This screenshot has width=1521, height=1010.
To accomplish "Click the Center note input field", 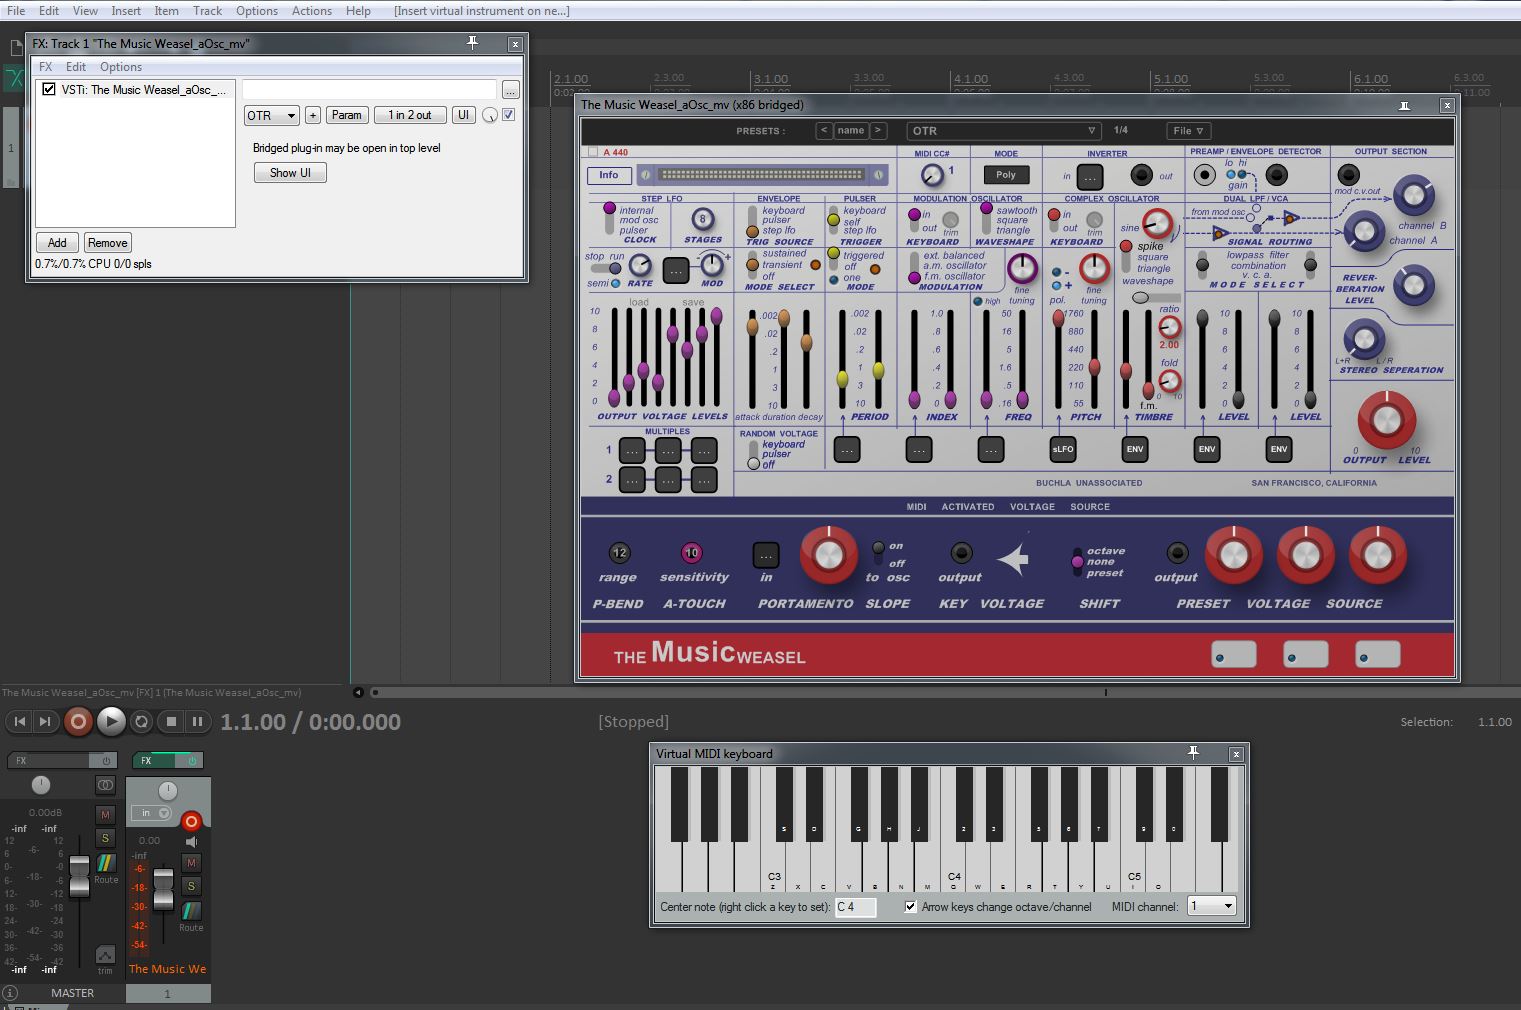I will pos(855,907).
